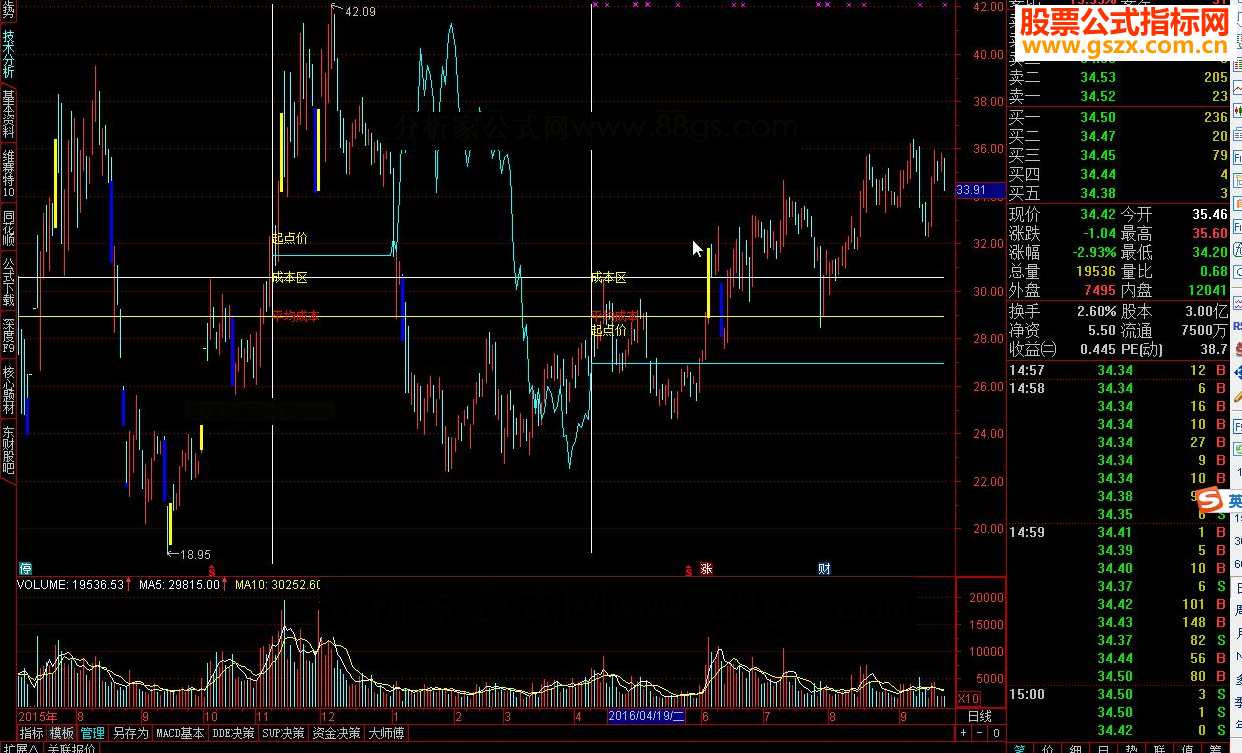Click the 最低 value 34.20
1242x753 pixels.
click(1208, 252)
